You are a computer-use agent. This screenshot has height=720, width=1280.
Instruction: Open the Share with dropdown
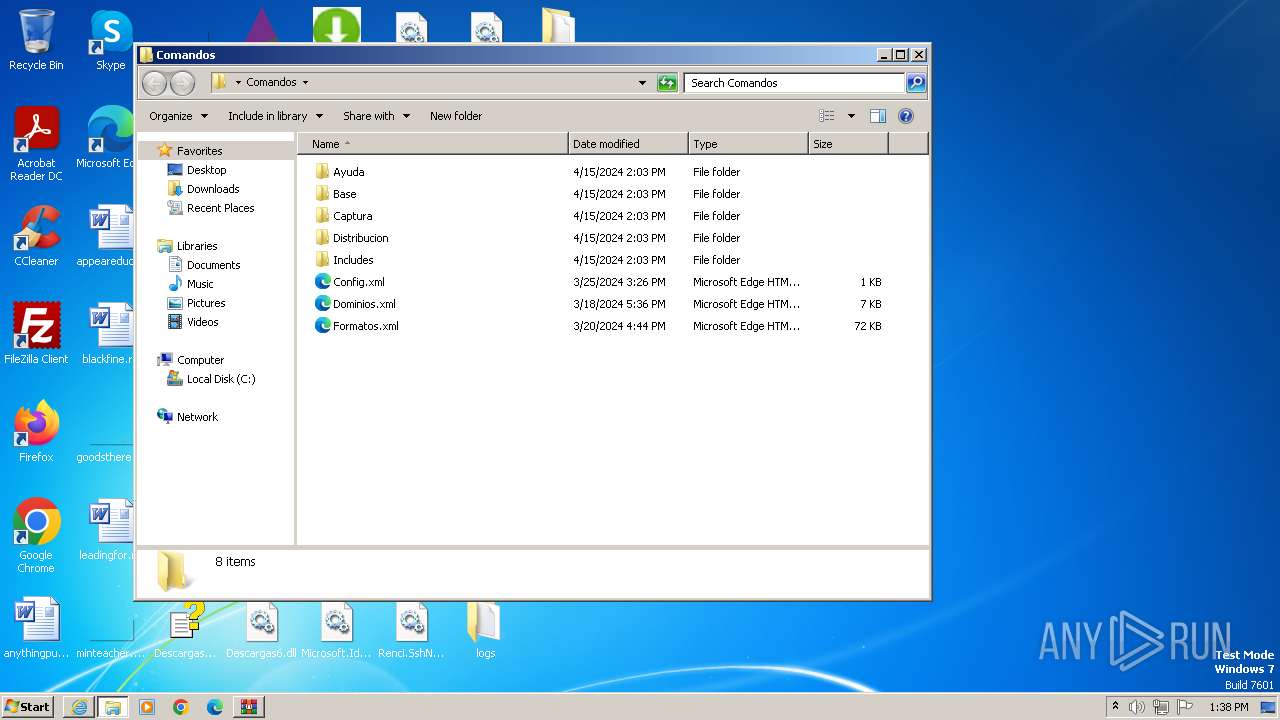click(x=376, y=116)
